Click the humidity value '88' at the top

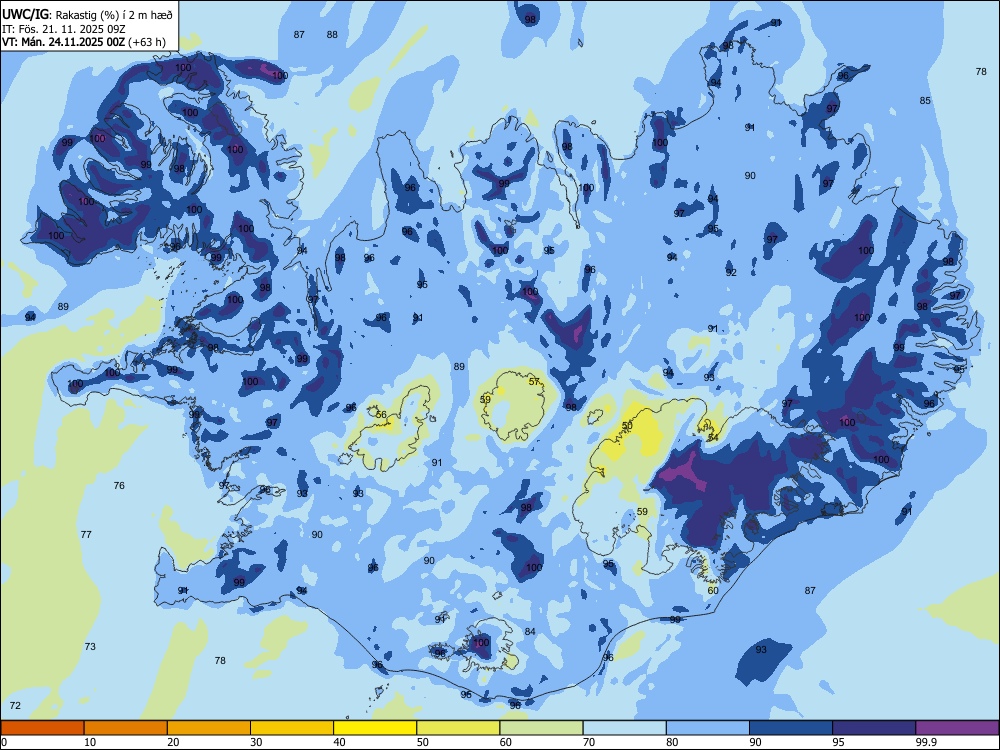[x=332, y=34]
